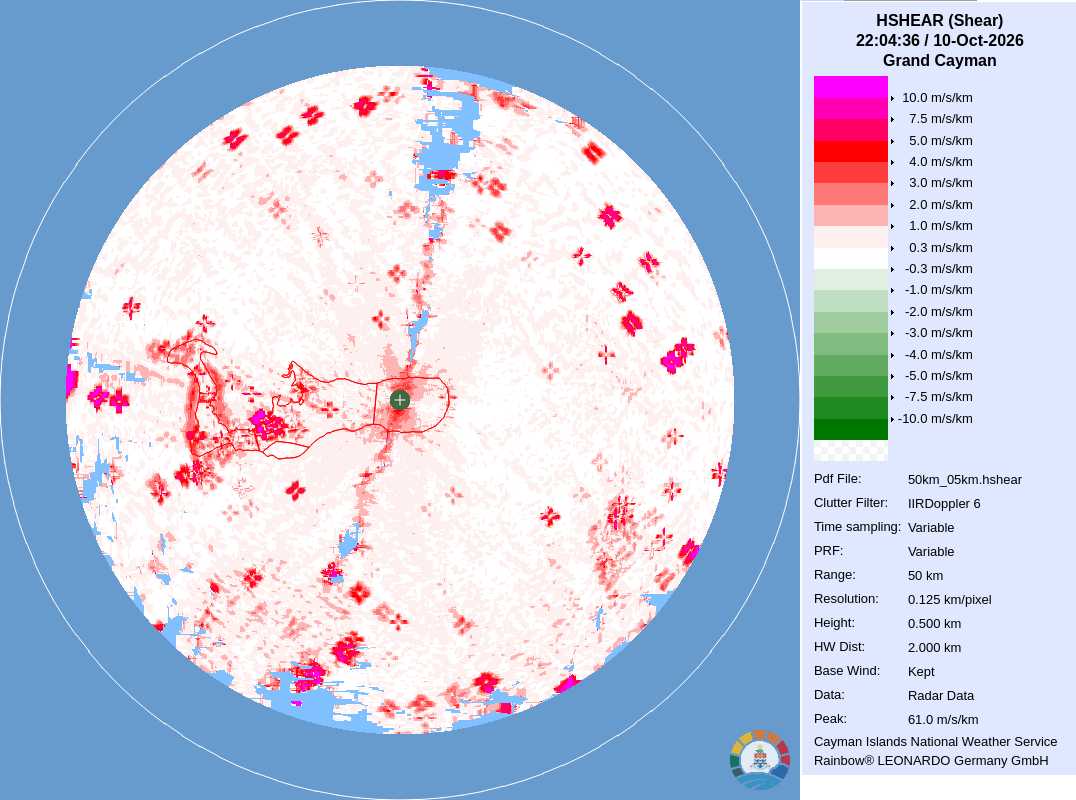Click the positive 10.0 m/s/km legend label

click(937, 97)
